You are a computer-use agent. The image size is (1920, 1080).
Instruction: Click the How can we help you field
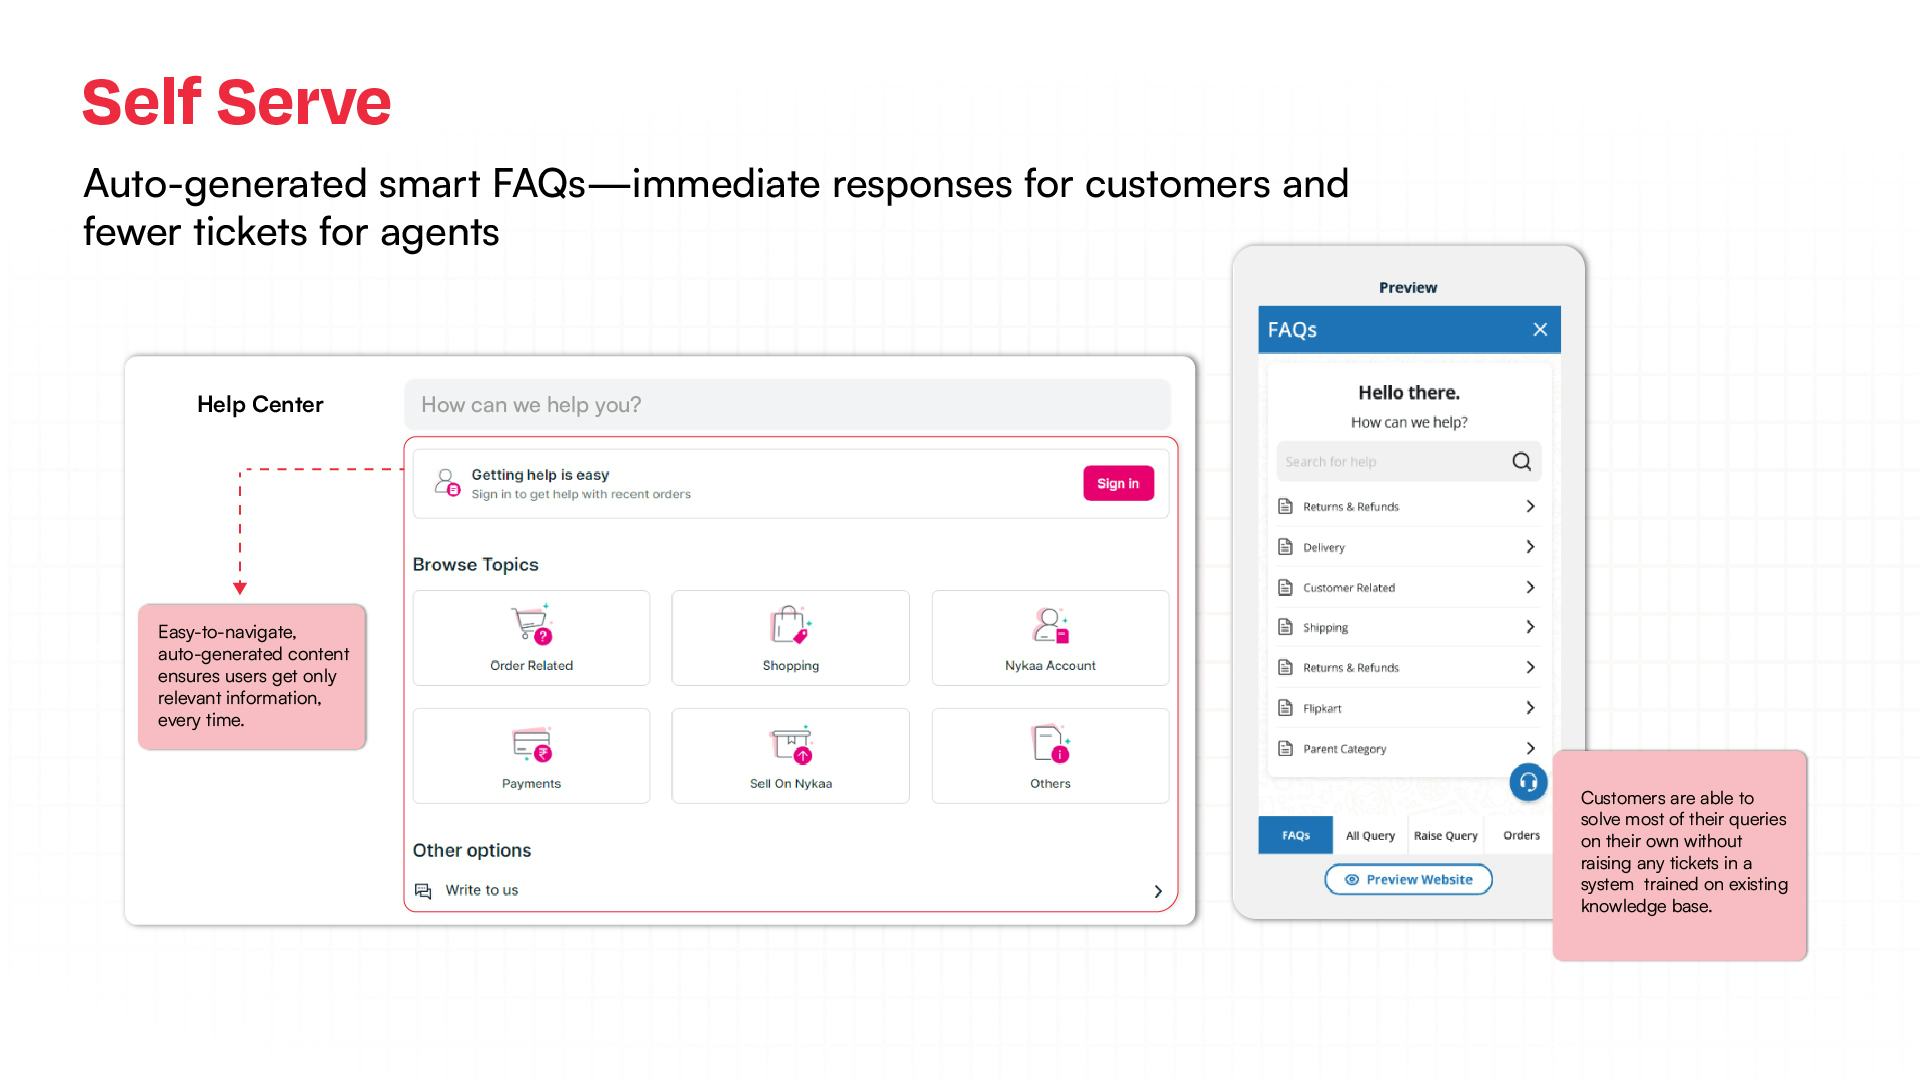click(x=787, y=405)
